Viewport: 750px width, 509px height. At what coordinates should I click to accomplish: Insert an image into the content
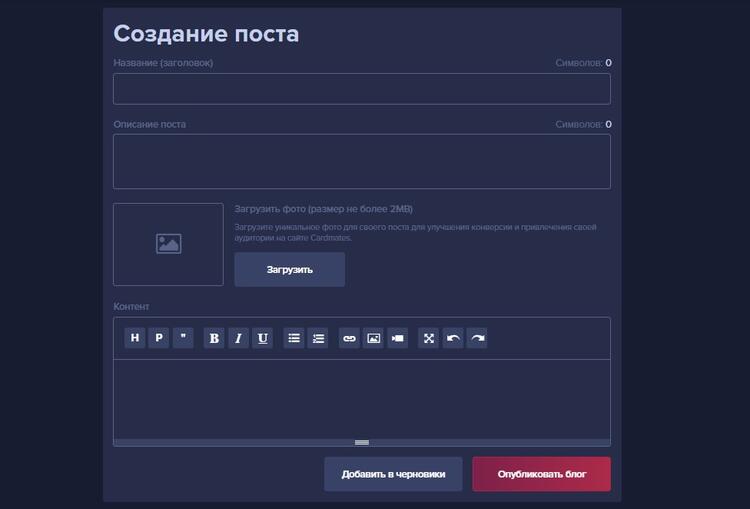pyautogui.click(x=373, y=338)
